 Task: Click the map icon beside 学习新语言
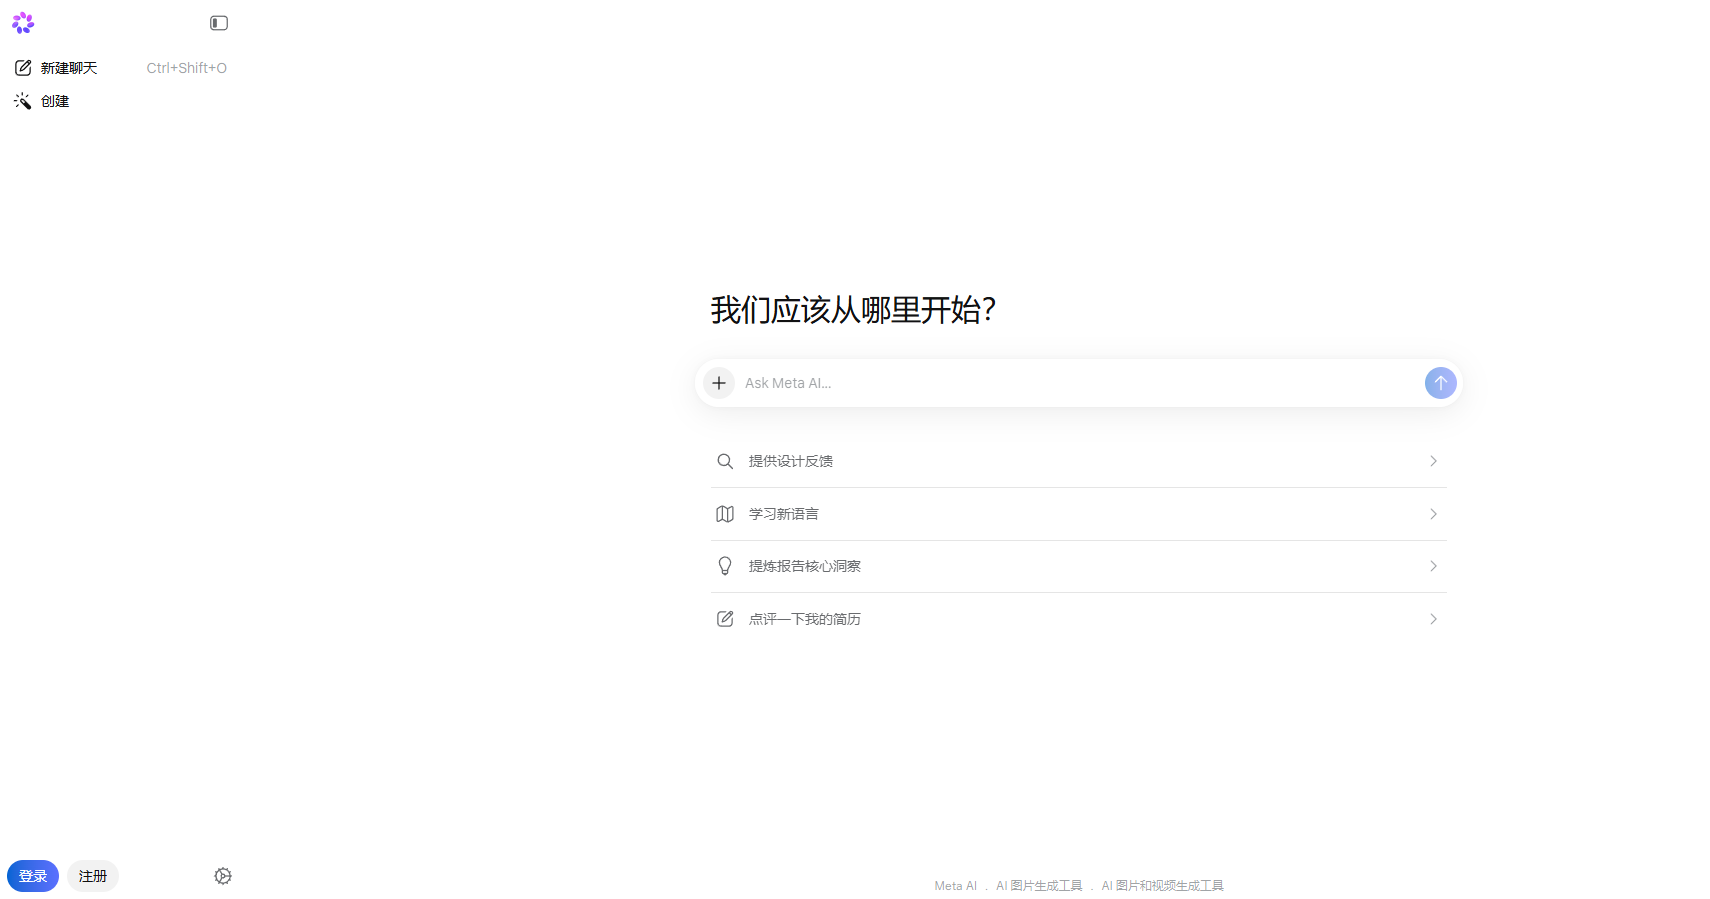click(725, 514)
